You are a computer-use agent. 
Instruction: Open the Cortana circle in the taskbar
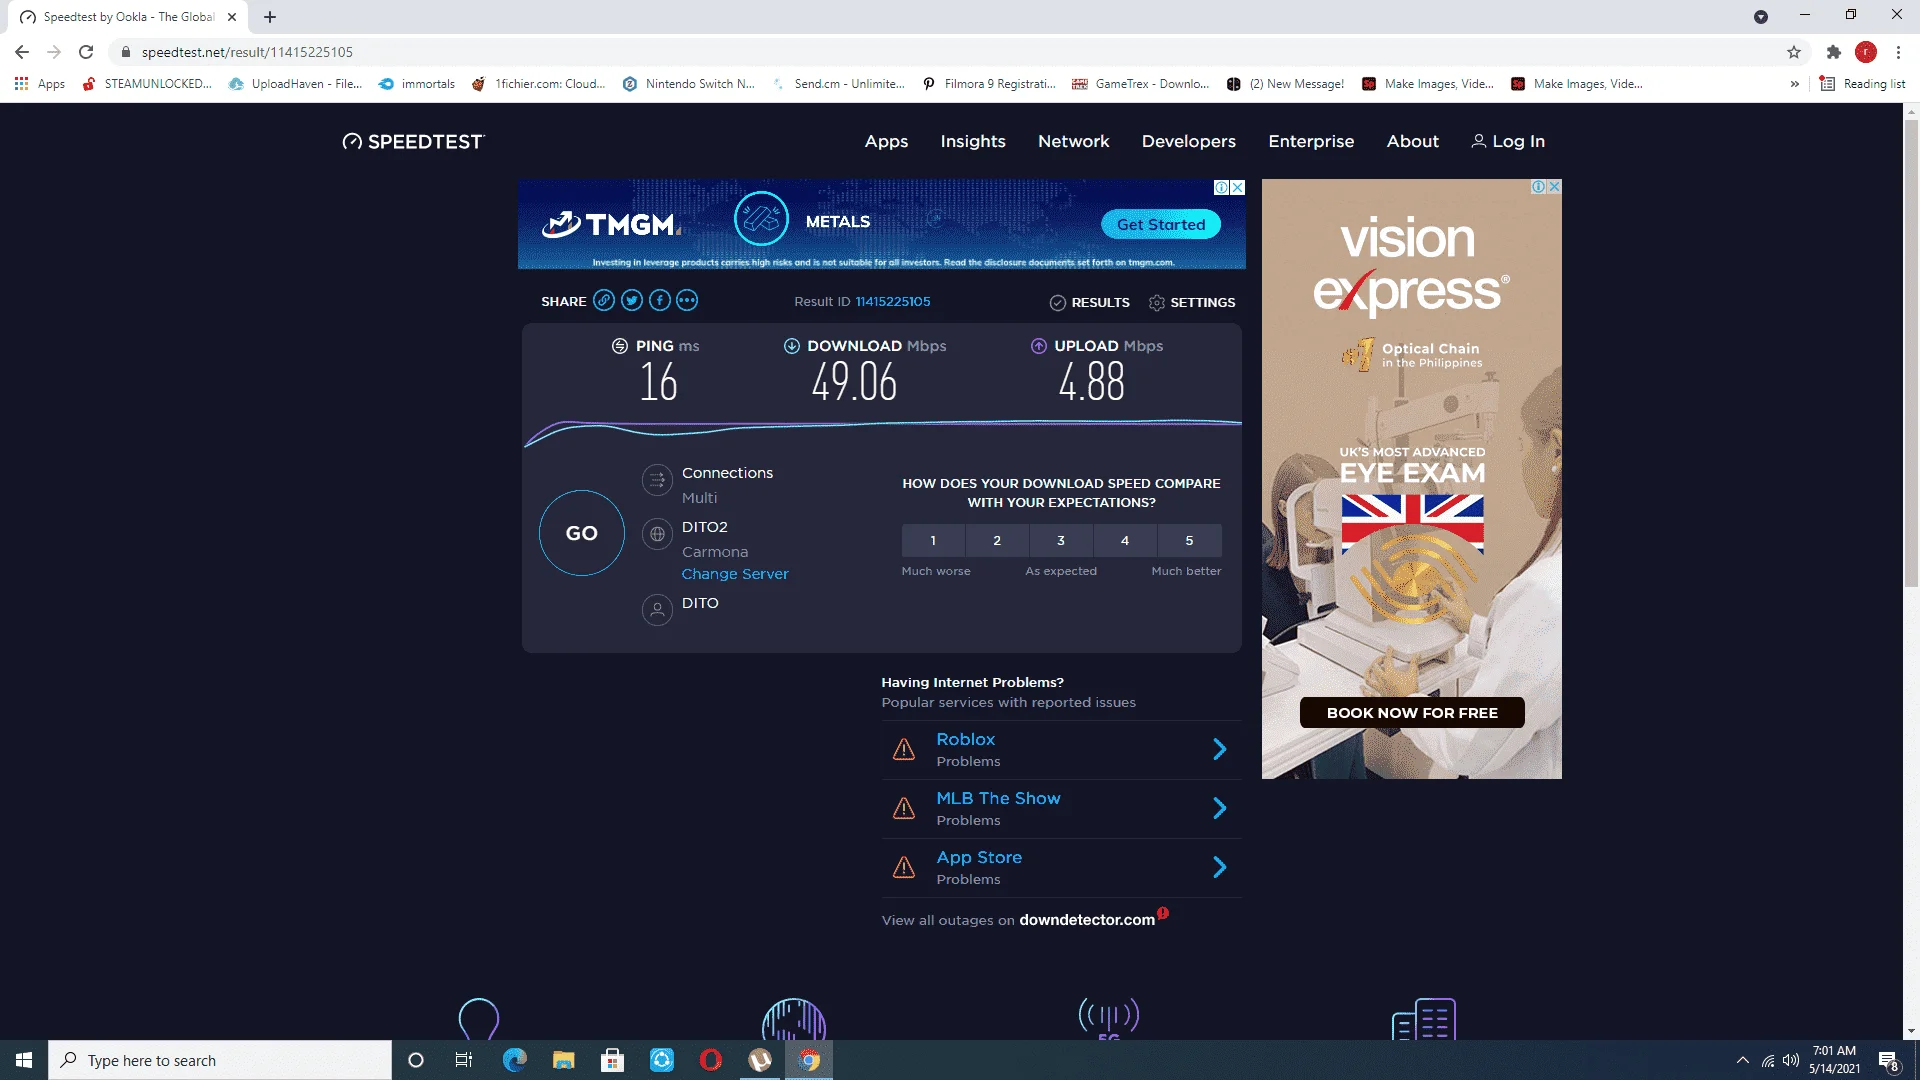(416, 1060)
